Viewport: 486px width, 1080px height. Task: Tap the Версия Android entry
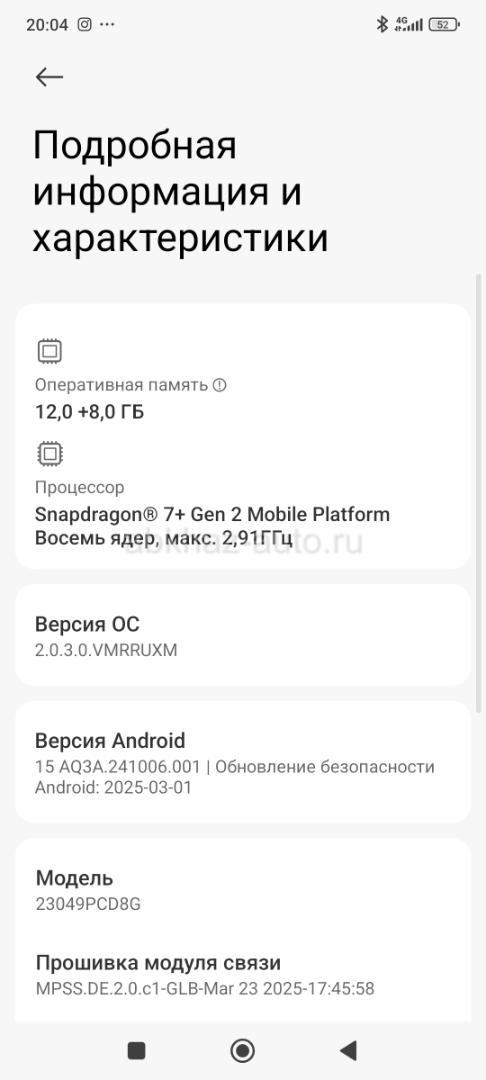tap(242, 762)
